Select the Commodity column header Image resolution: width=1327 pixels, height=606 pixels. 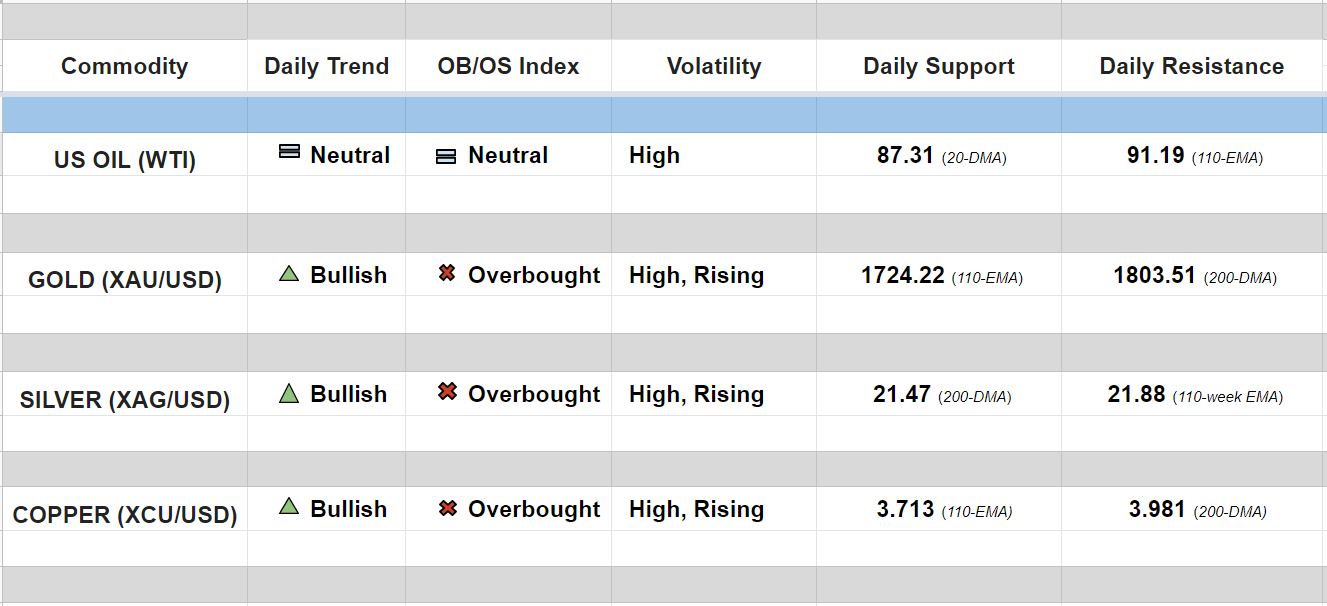(124, 67)
